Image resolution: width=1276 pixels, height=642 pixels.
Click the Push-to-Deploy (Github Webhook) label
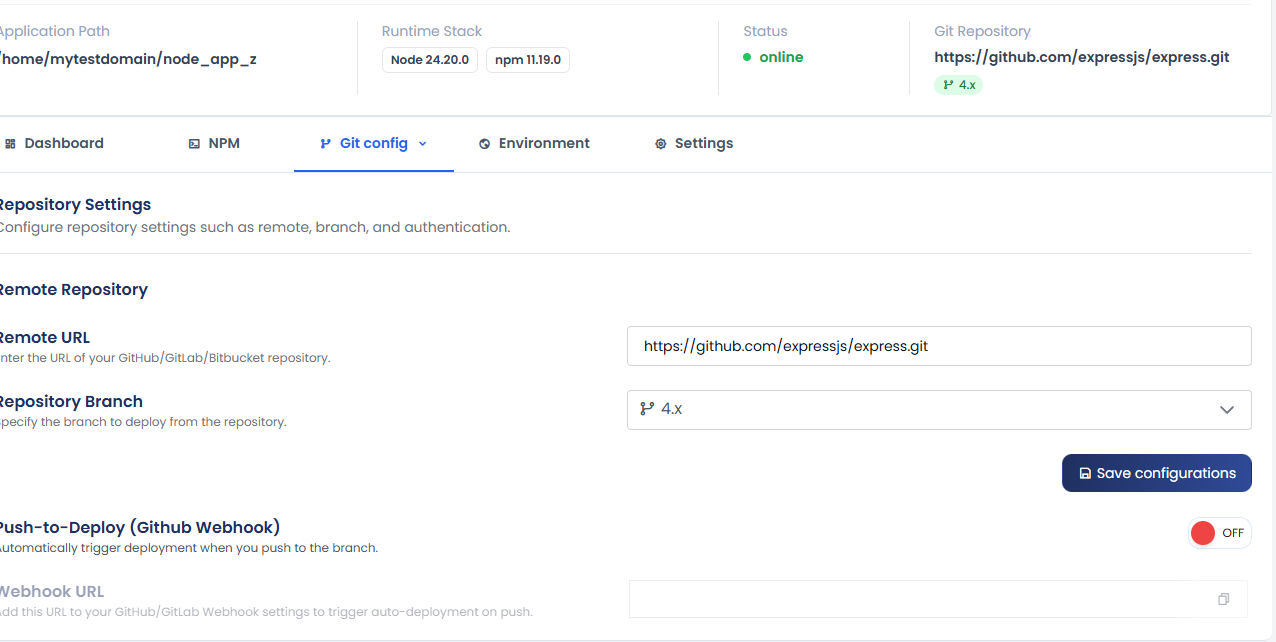point(138,526)
